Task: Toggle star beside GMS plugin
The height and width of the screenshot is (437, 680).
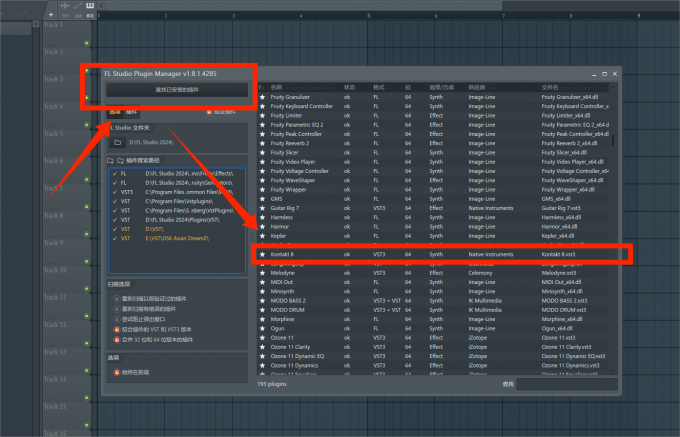Action: [262, 199]
